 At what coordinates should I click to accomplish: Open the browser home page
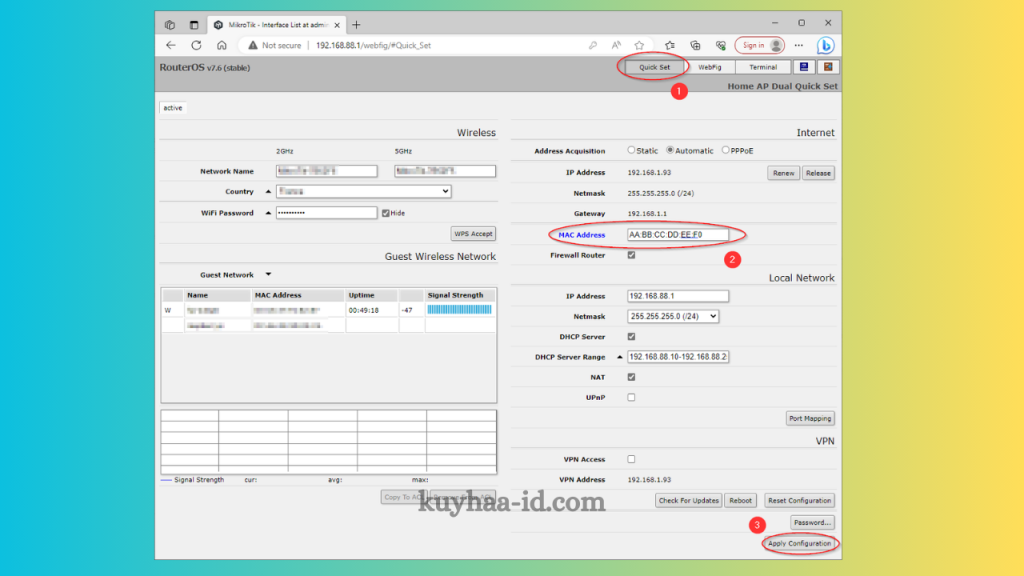click(222, 46)
